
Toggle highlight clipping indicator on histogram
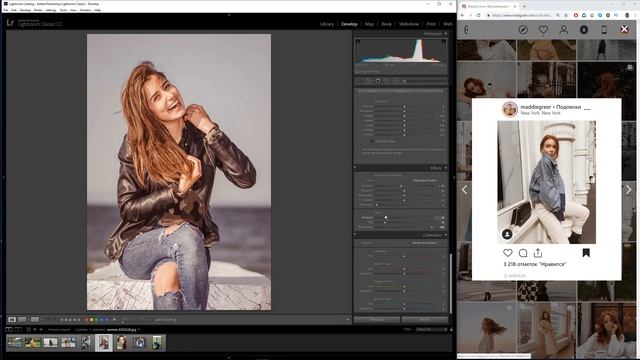point(444,41)
